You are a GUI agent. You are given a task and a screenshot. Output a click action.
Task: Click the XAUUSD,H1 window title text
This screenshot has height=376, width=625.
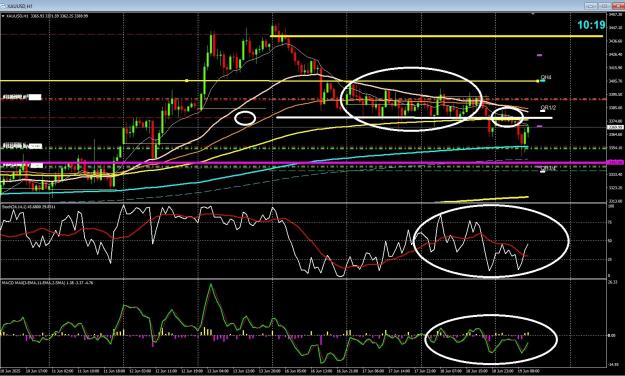[x=21, y=6]
